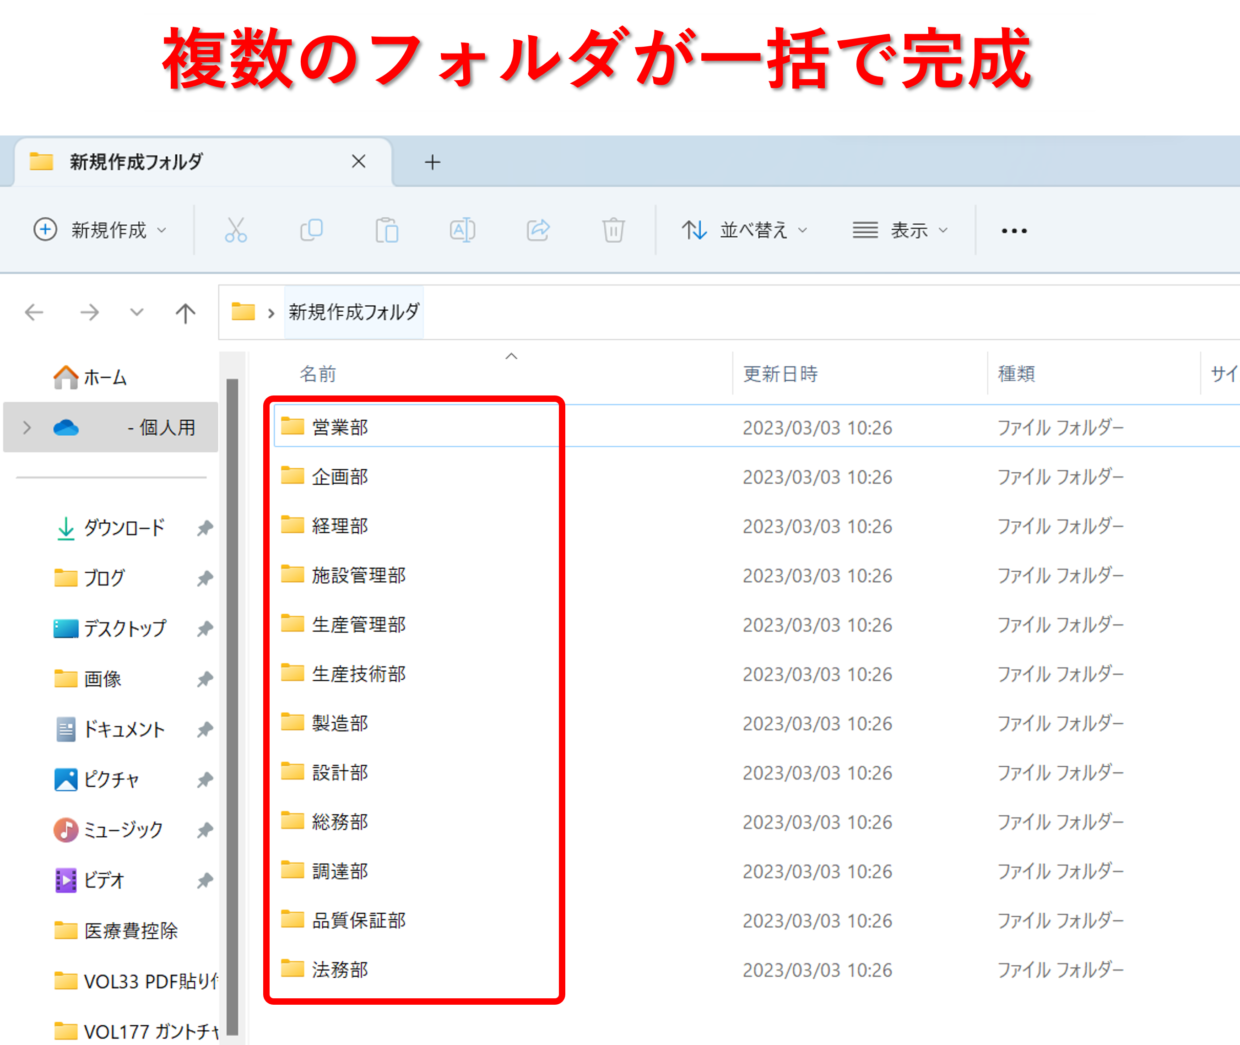Viewport: 1240px width, 1045px height.
Task: Go up one folder level
Action: (185, 313)
